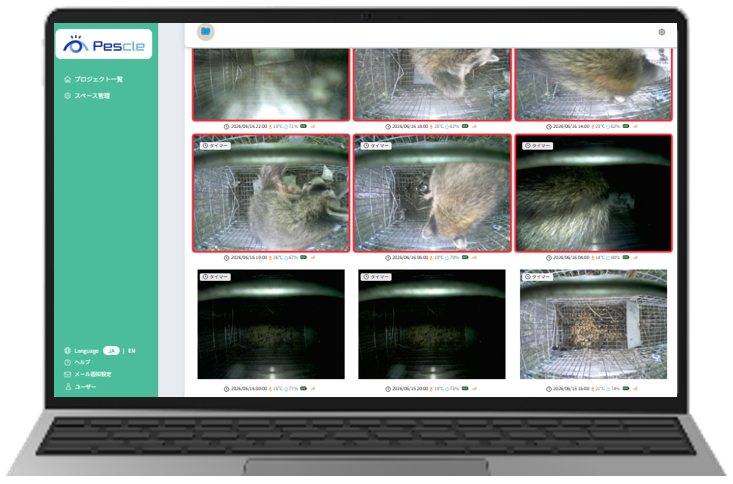Click clock icon before the 2026/06/16 10:00 timestamp
733x484 pixels.
(x=226, y=258)
